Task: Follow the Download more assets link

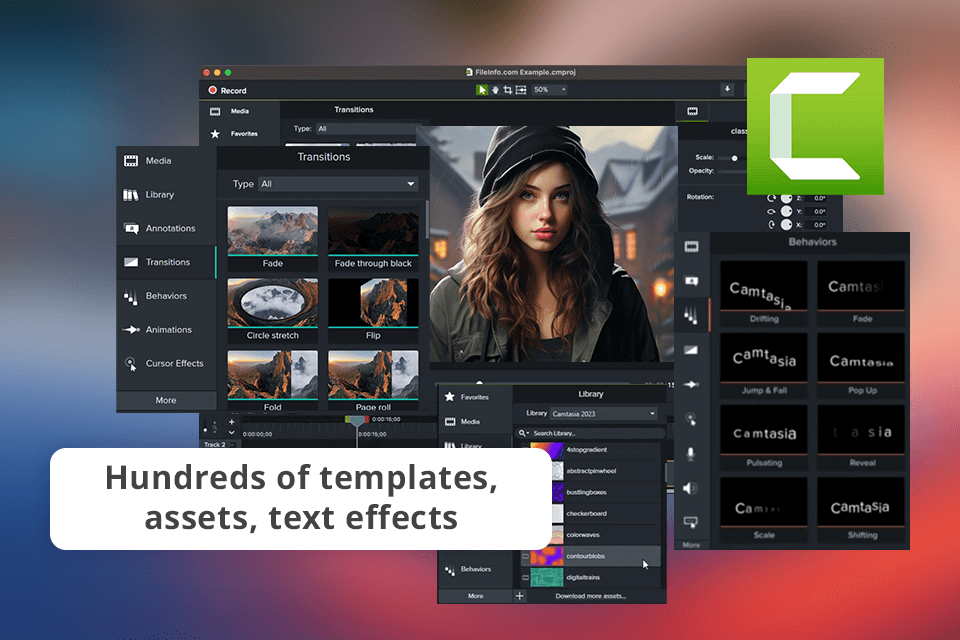Action: [590, 596]
